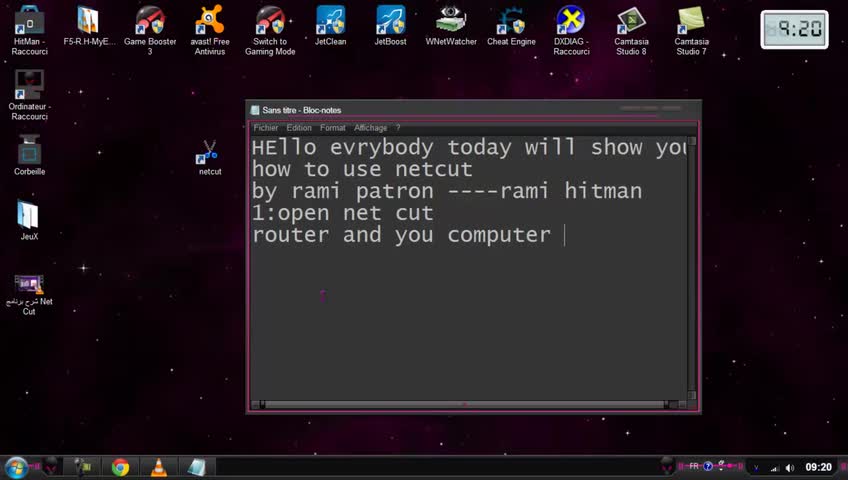Open the Format menu in Bloc-notes
Viewport: 848px width, 480px height.
[333, 128]
